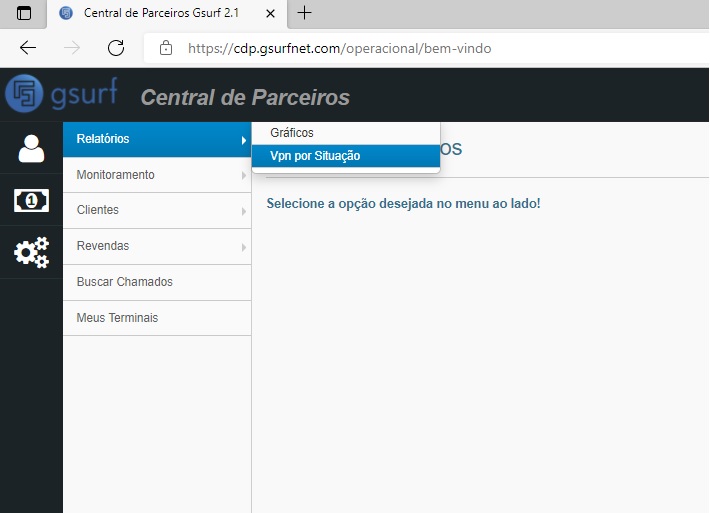
Task: Open the money bill sidebar icon
Action: pos(31,201)
